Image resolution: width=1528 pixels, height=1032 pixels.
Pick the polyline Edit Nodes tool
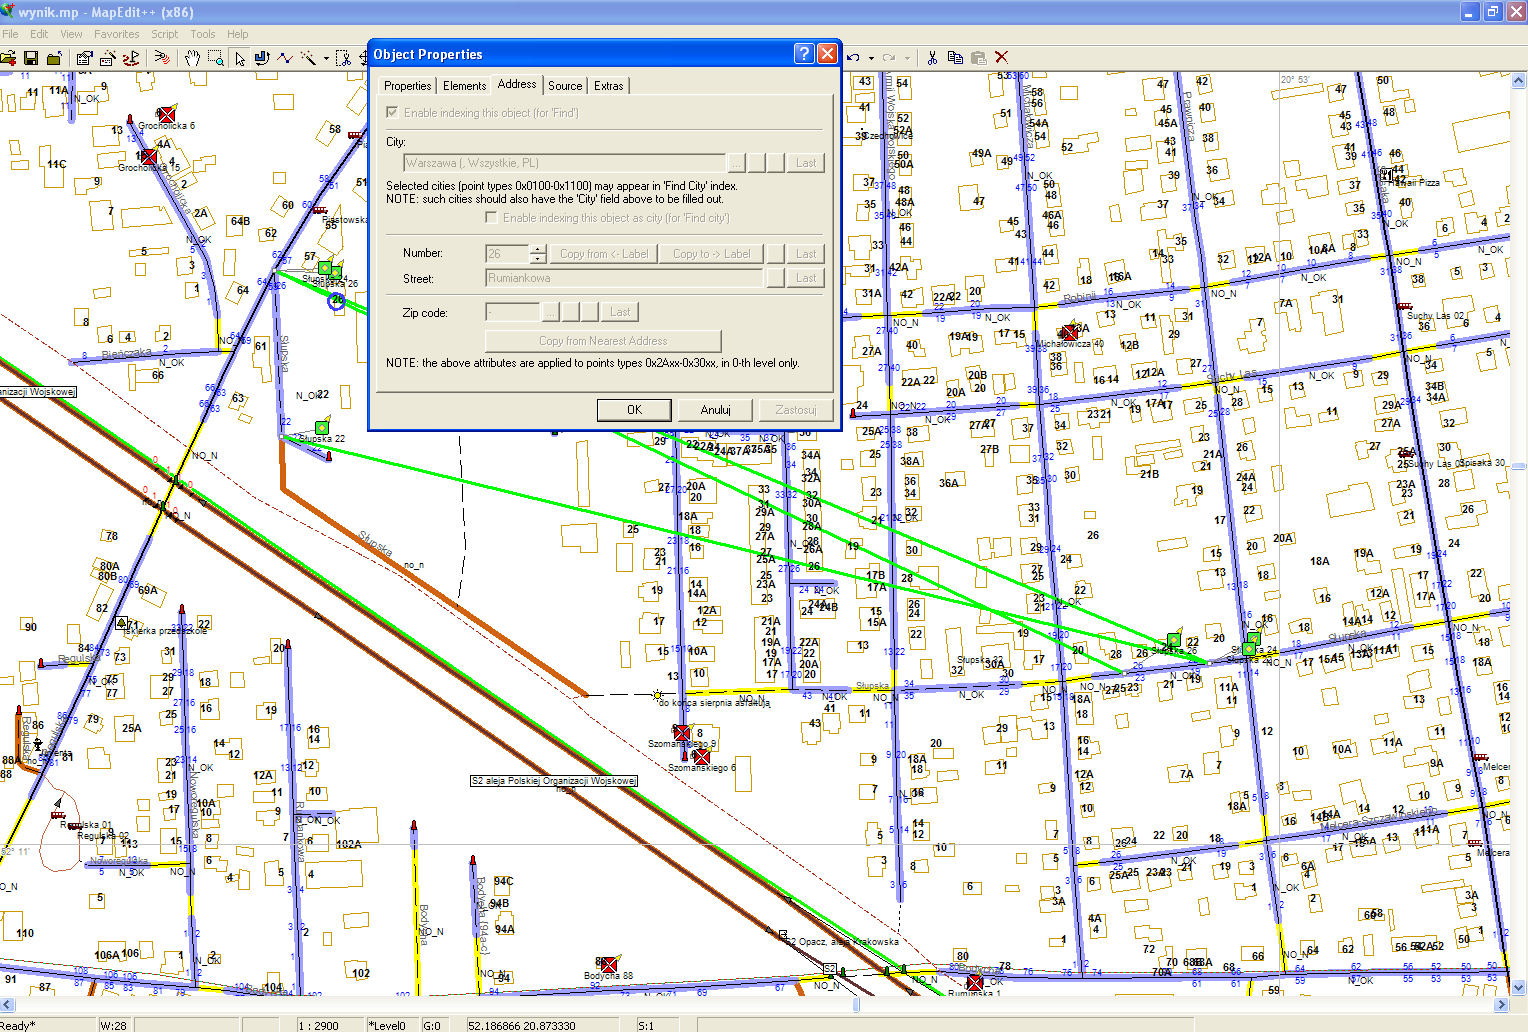point(285,58)
